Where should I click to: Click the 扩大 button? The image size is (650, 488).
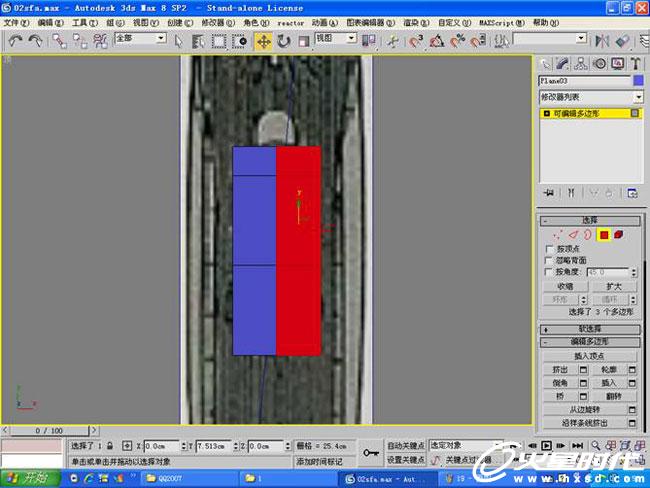(x=614, y=286)
